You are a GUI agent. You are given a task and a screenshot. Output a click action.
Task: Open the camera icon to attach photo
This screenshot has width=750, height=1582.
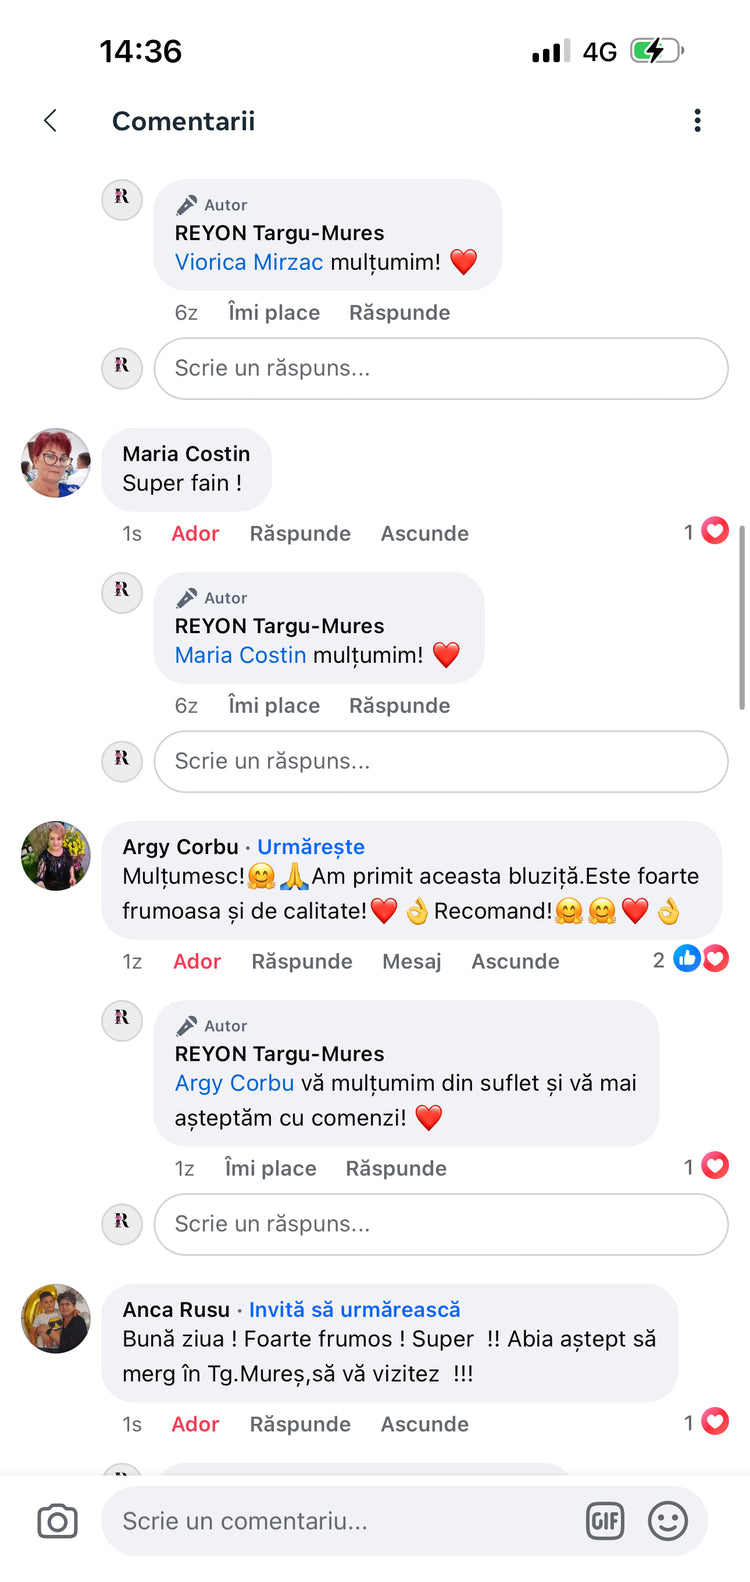[57, 1521]
